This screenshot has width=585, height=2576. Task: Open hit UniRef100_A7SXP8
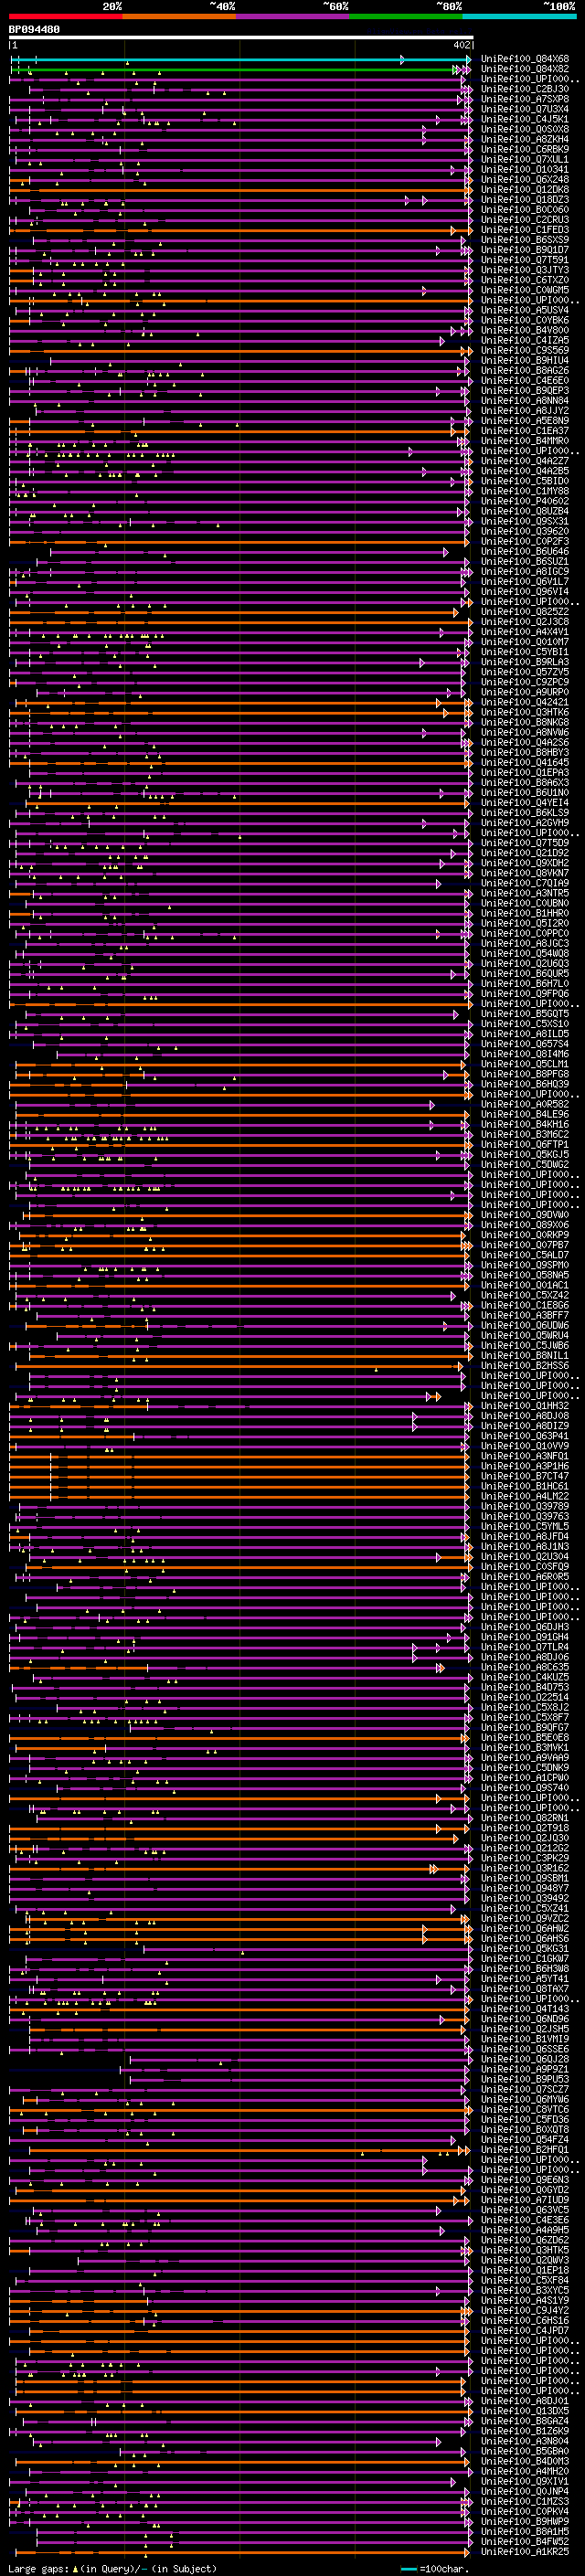[x=525, y=99]
